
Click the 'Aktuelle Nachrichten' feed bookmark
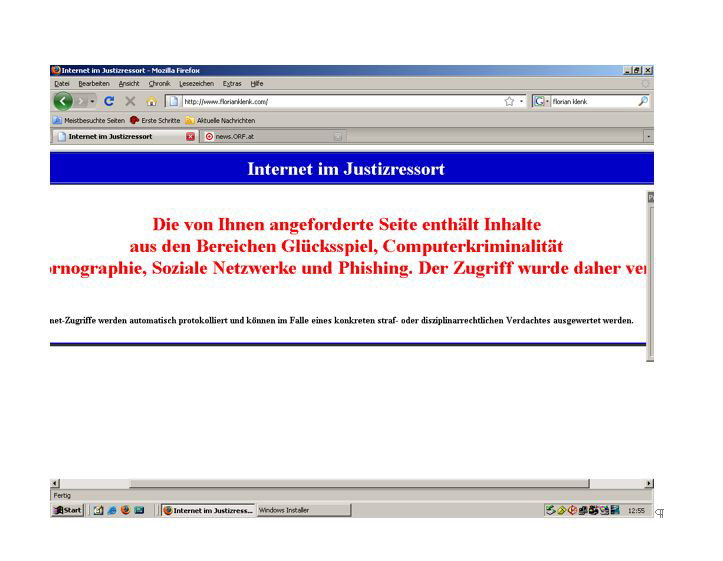220,120
